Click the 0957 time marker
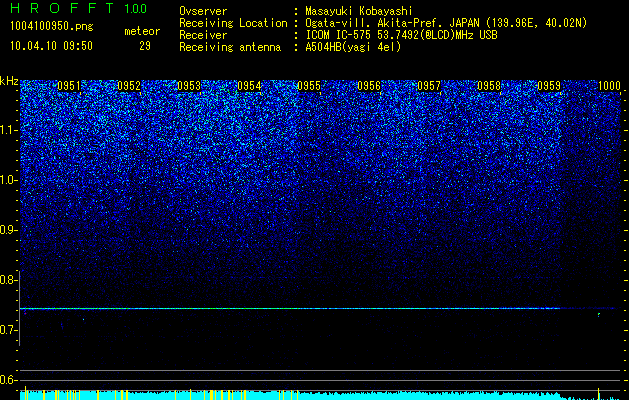 click(429, 86)
